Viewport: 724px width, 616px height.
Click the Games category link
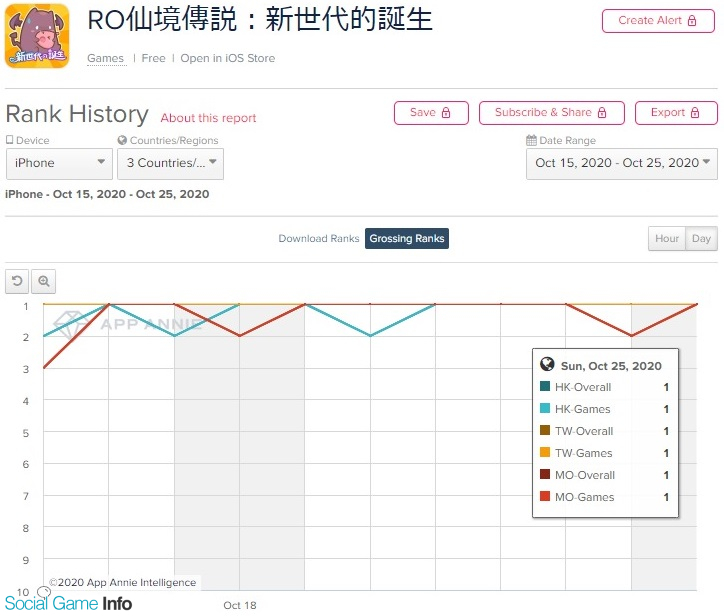[x=105, y=59]
